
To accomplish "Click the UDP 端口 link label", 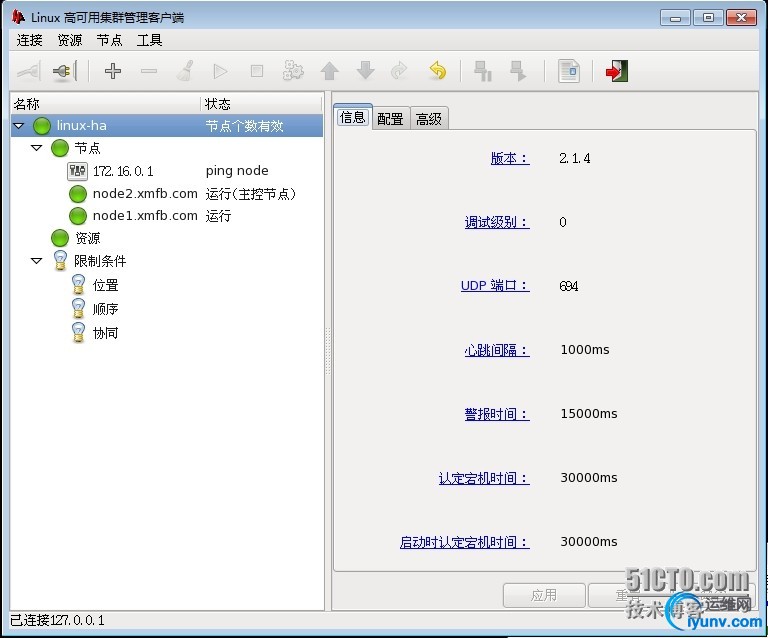I will pyautogui.click(x=495, y=286).
